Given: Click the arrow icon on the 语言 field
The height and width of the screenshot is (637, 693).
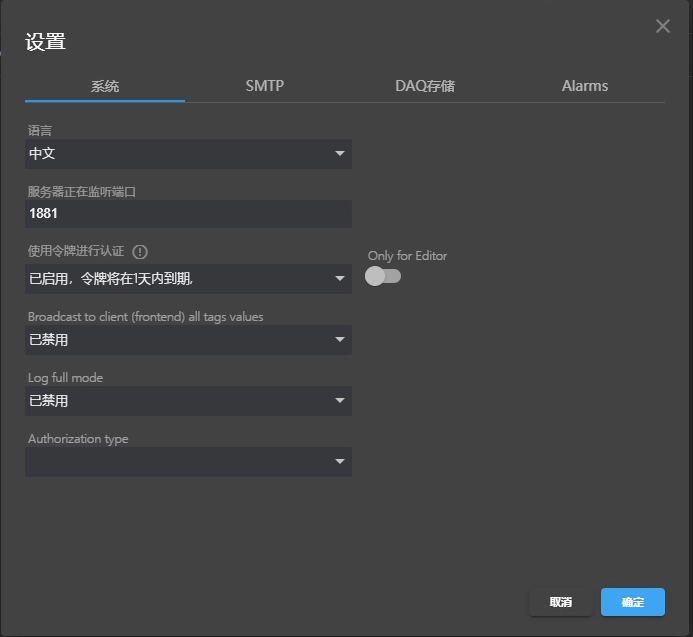Looking at the screenshot, I should point(340,154).
